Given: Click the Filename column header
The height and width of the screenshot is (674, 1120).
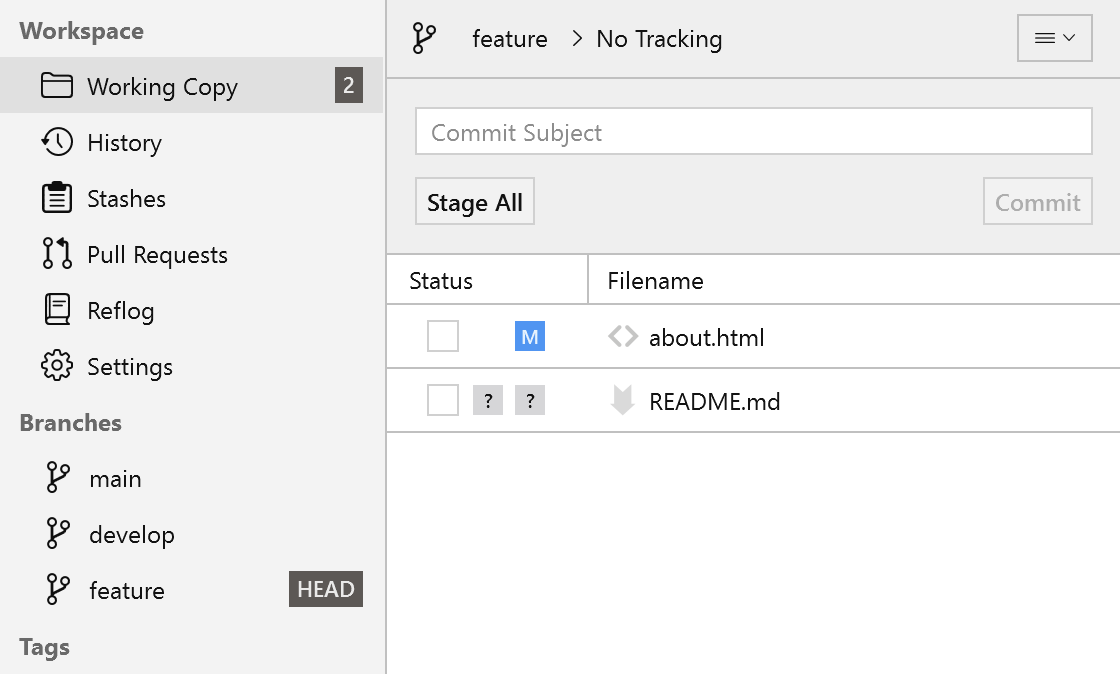Looking at the screenshot, I should tap(655, 281).
